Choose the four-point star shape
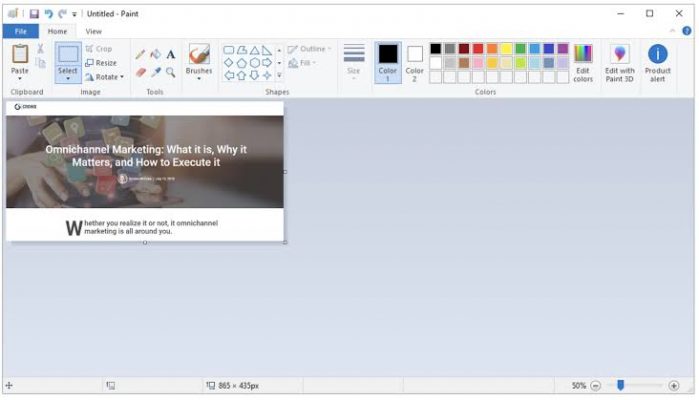This screenshot has width=699, height=400. tap(267, 75)
